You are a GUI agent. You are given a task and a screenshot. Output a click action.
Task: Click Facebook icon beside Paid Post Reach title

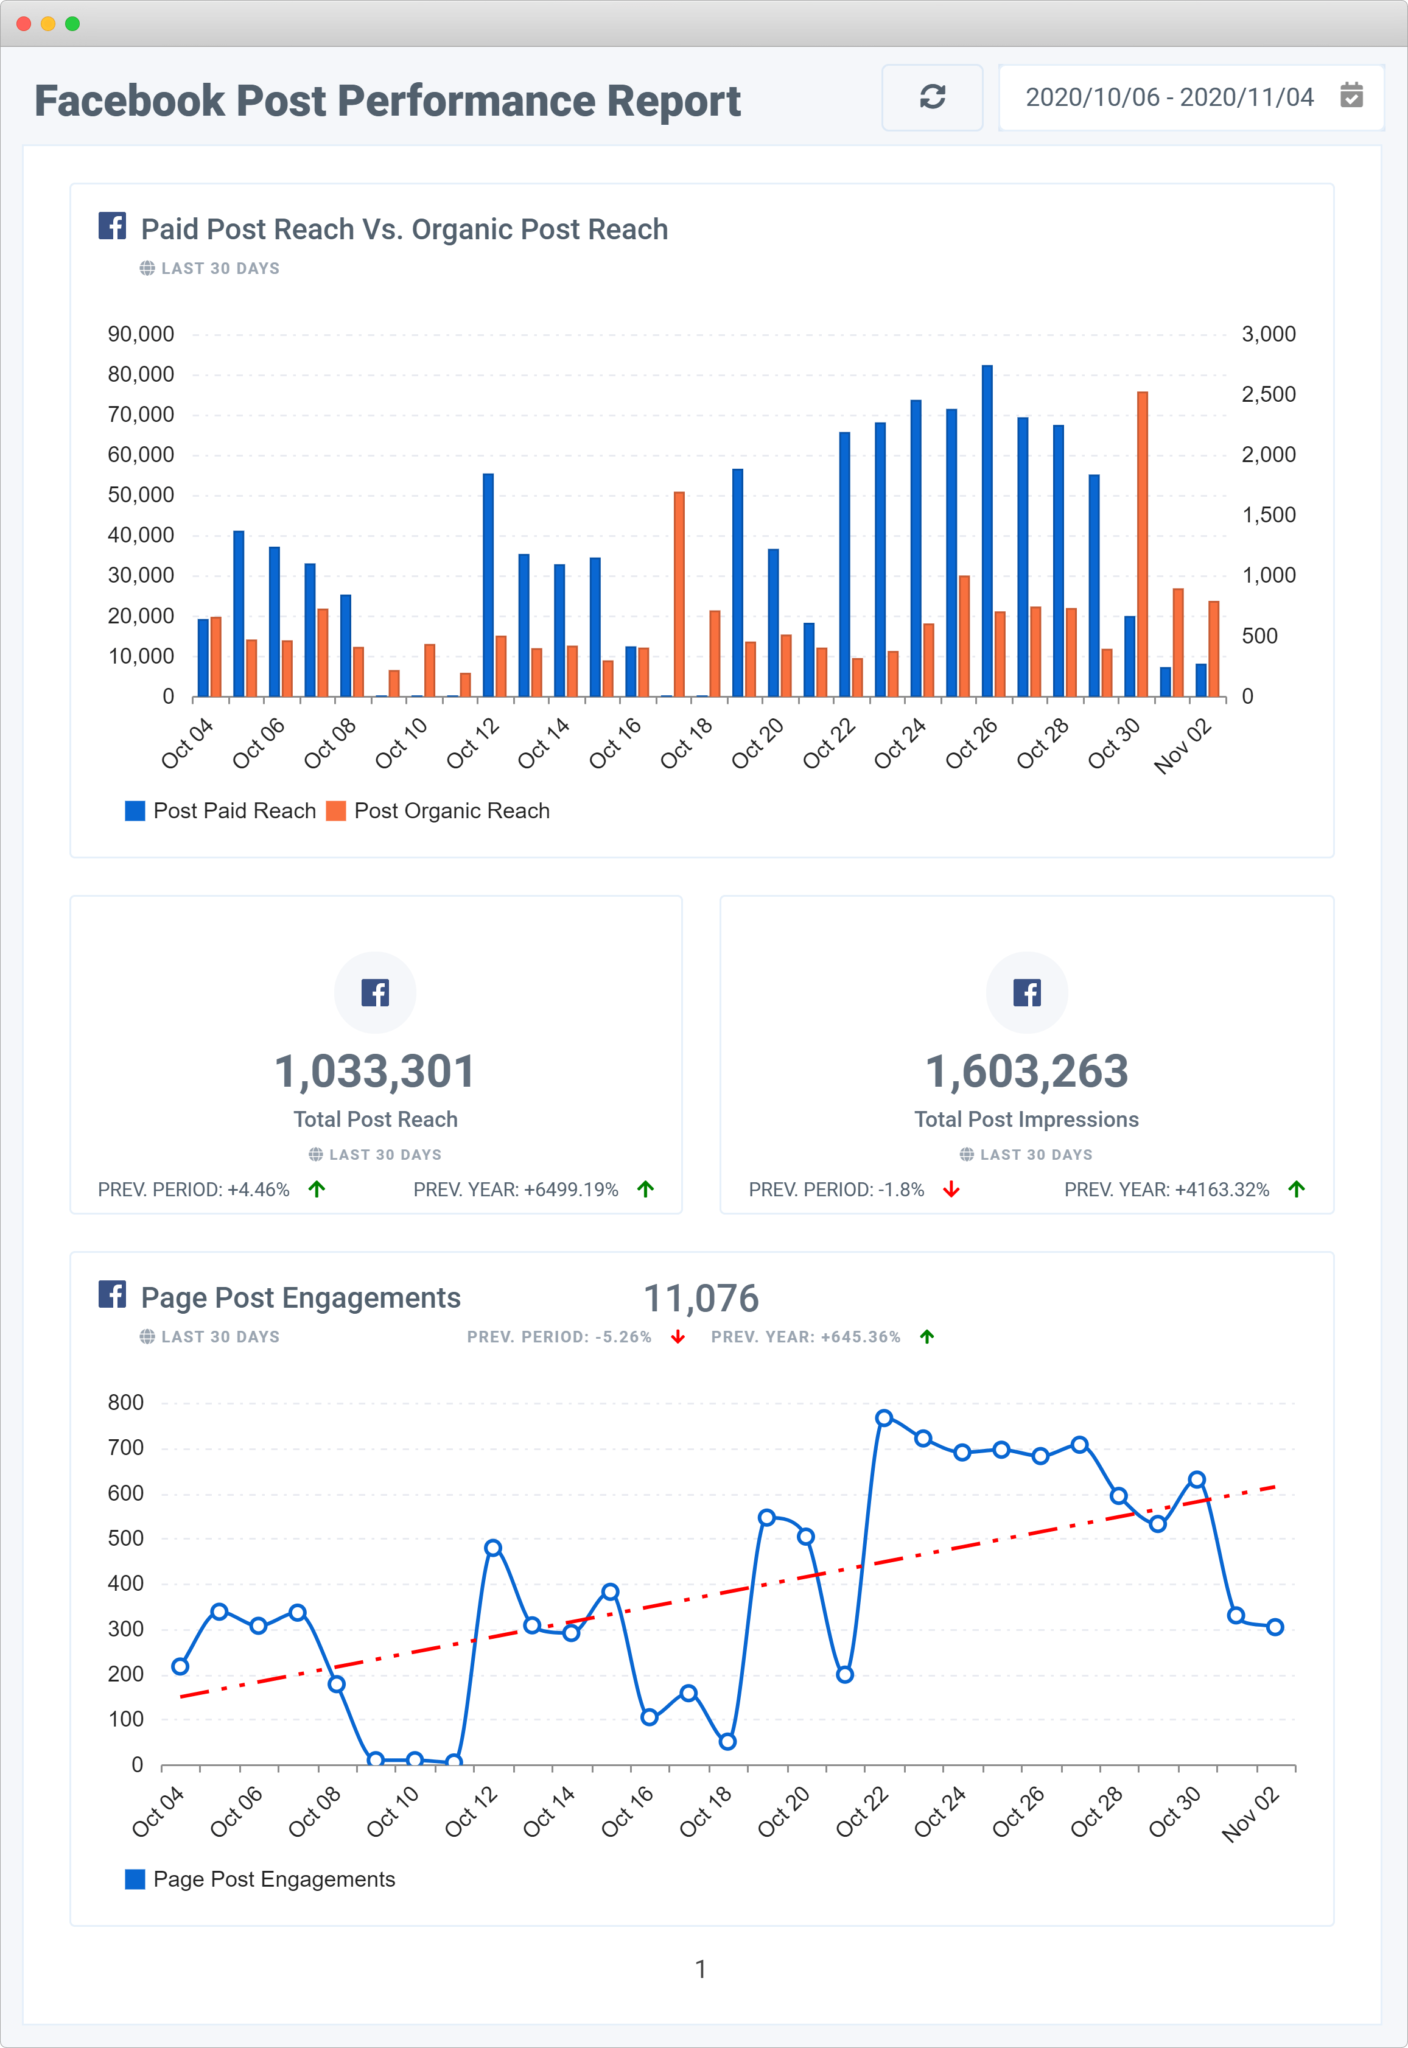[112, 226]
